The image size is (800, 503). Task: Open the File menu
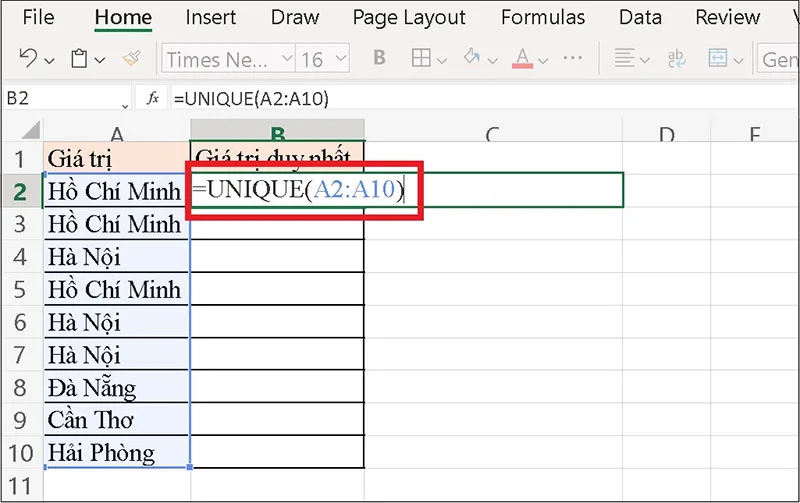(38, 17)
